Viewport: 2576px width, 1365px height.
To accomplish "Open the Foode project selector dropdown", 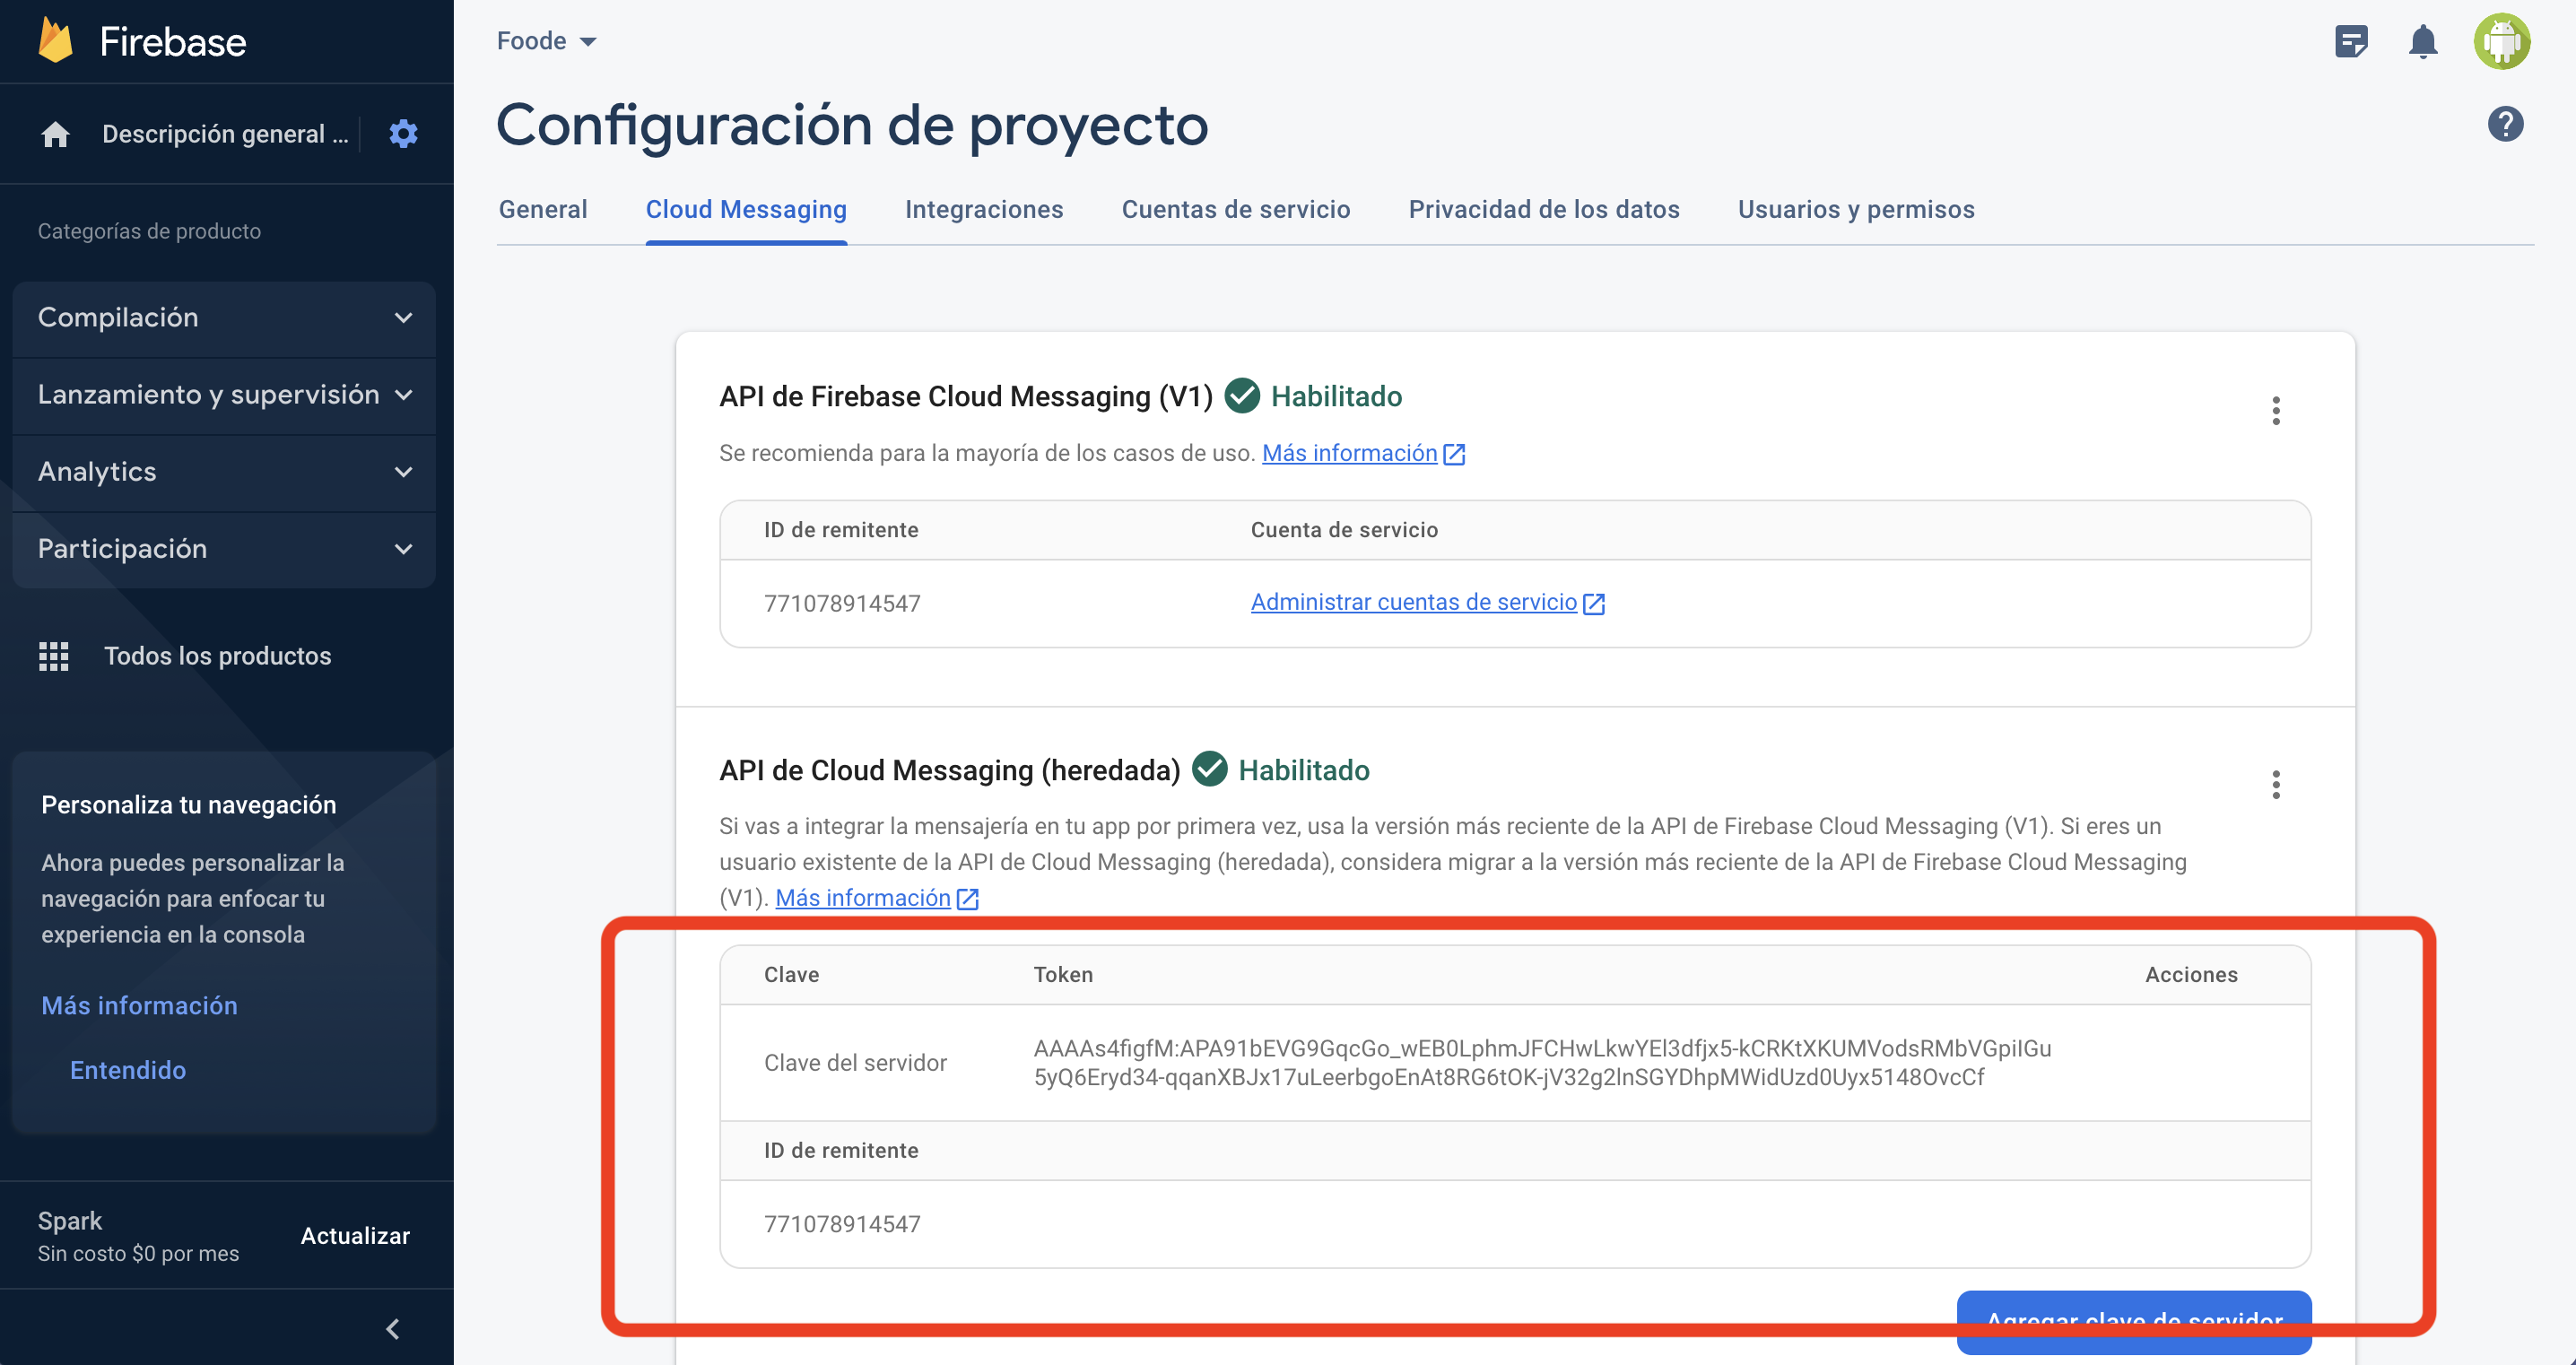I will click(x=546, y=41).
